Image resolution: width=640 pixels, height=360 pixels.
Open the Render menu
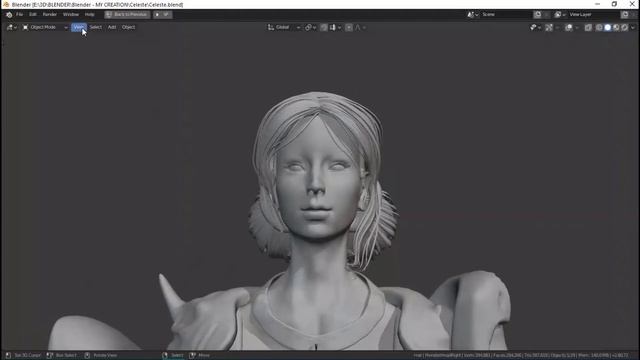50,14
